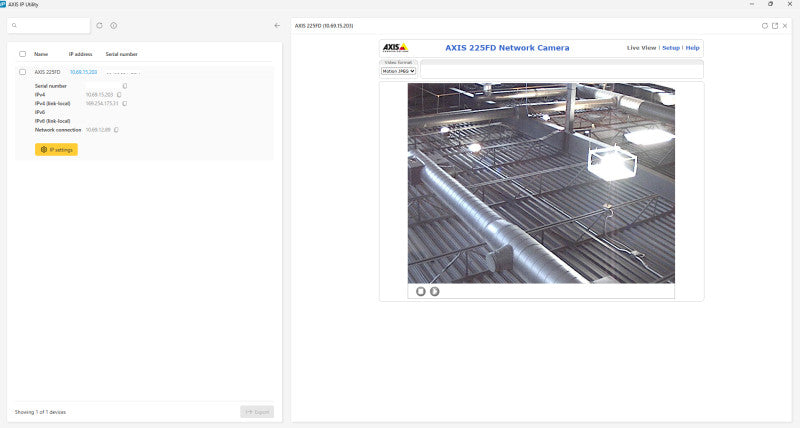Sort by the IP address column header
800x428 pixels.
click(x=81, y=54)
